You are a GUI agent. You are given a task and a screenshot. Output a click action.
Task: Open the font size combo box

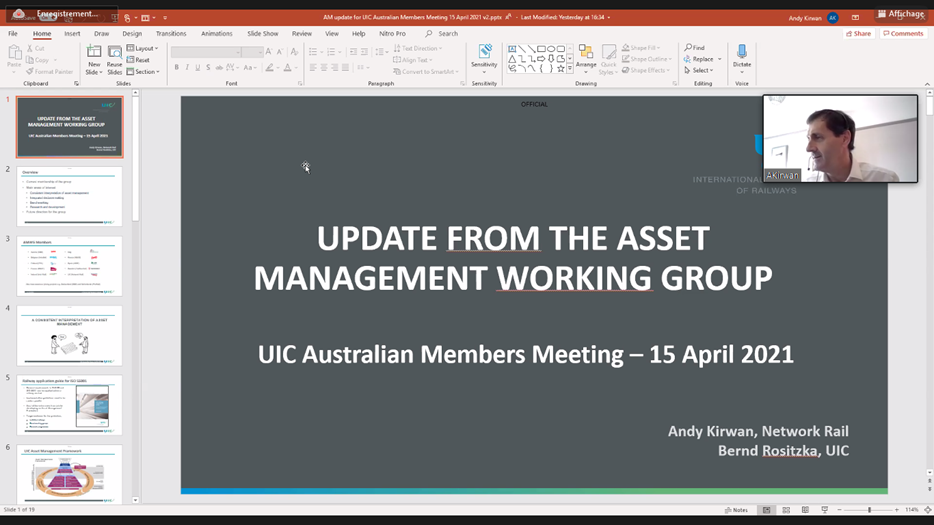click(x=253, y=52)
